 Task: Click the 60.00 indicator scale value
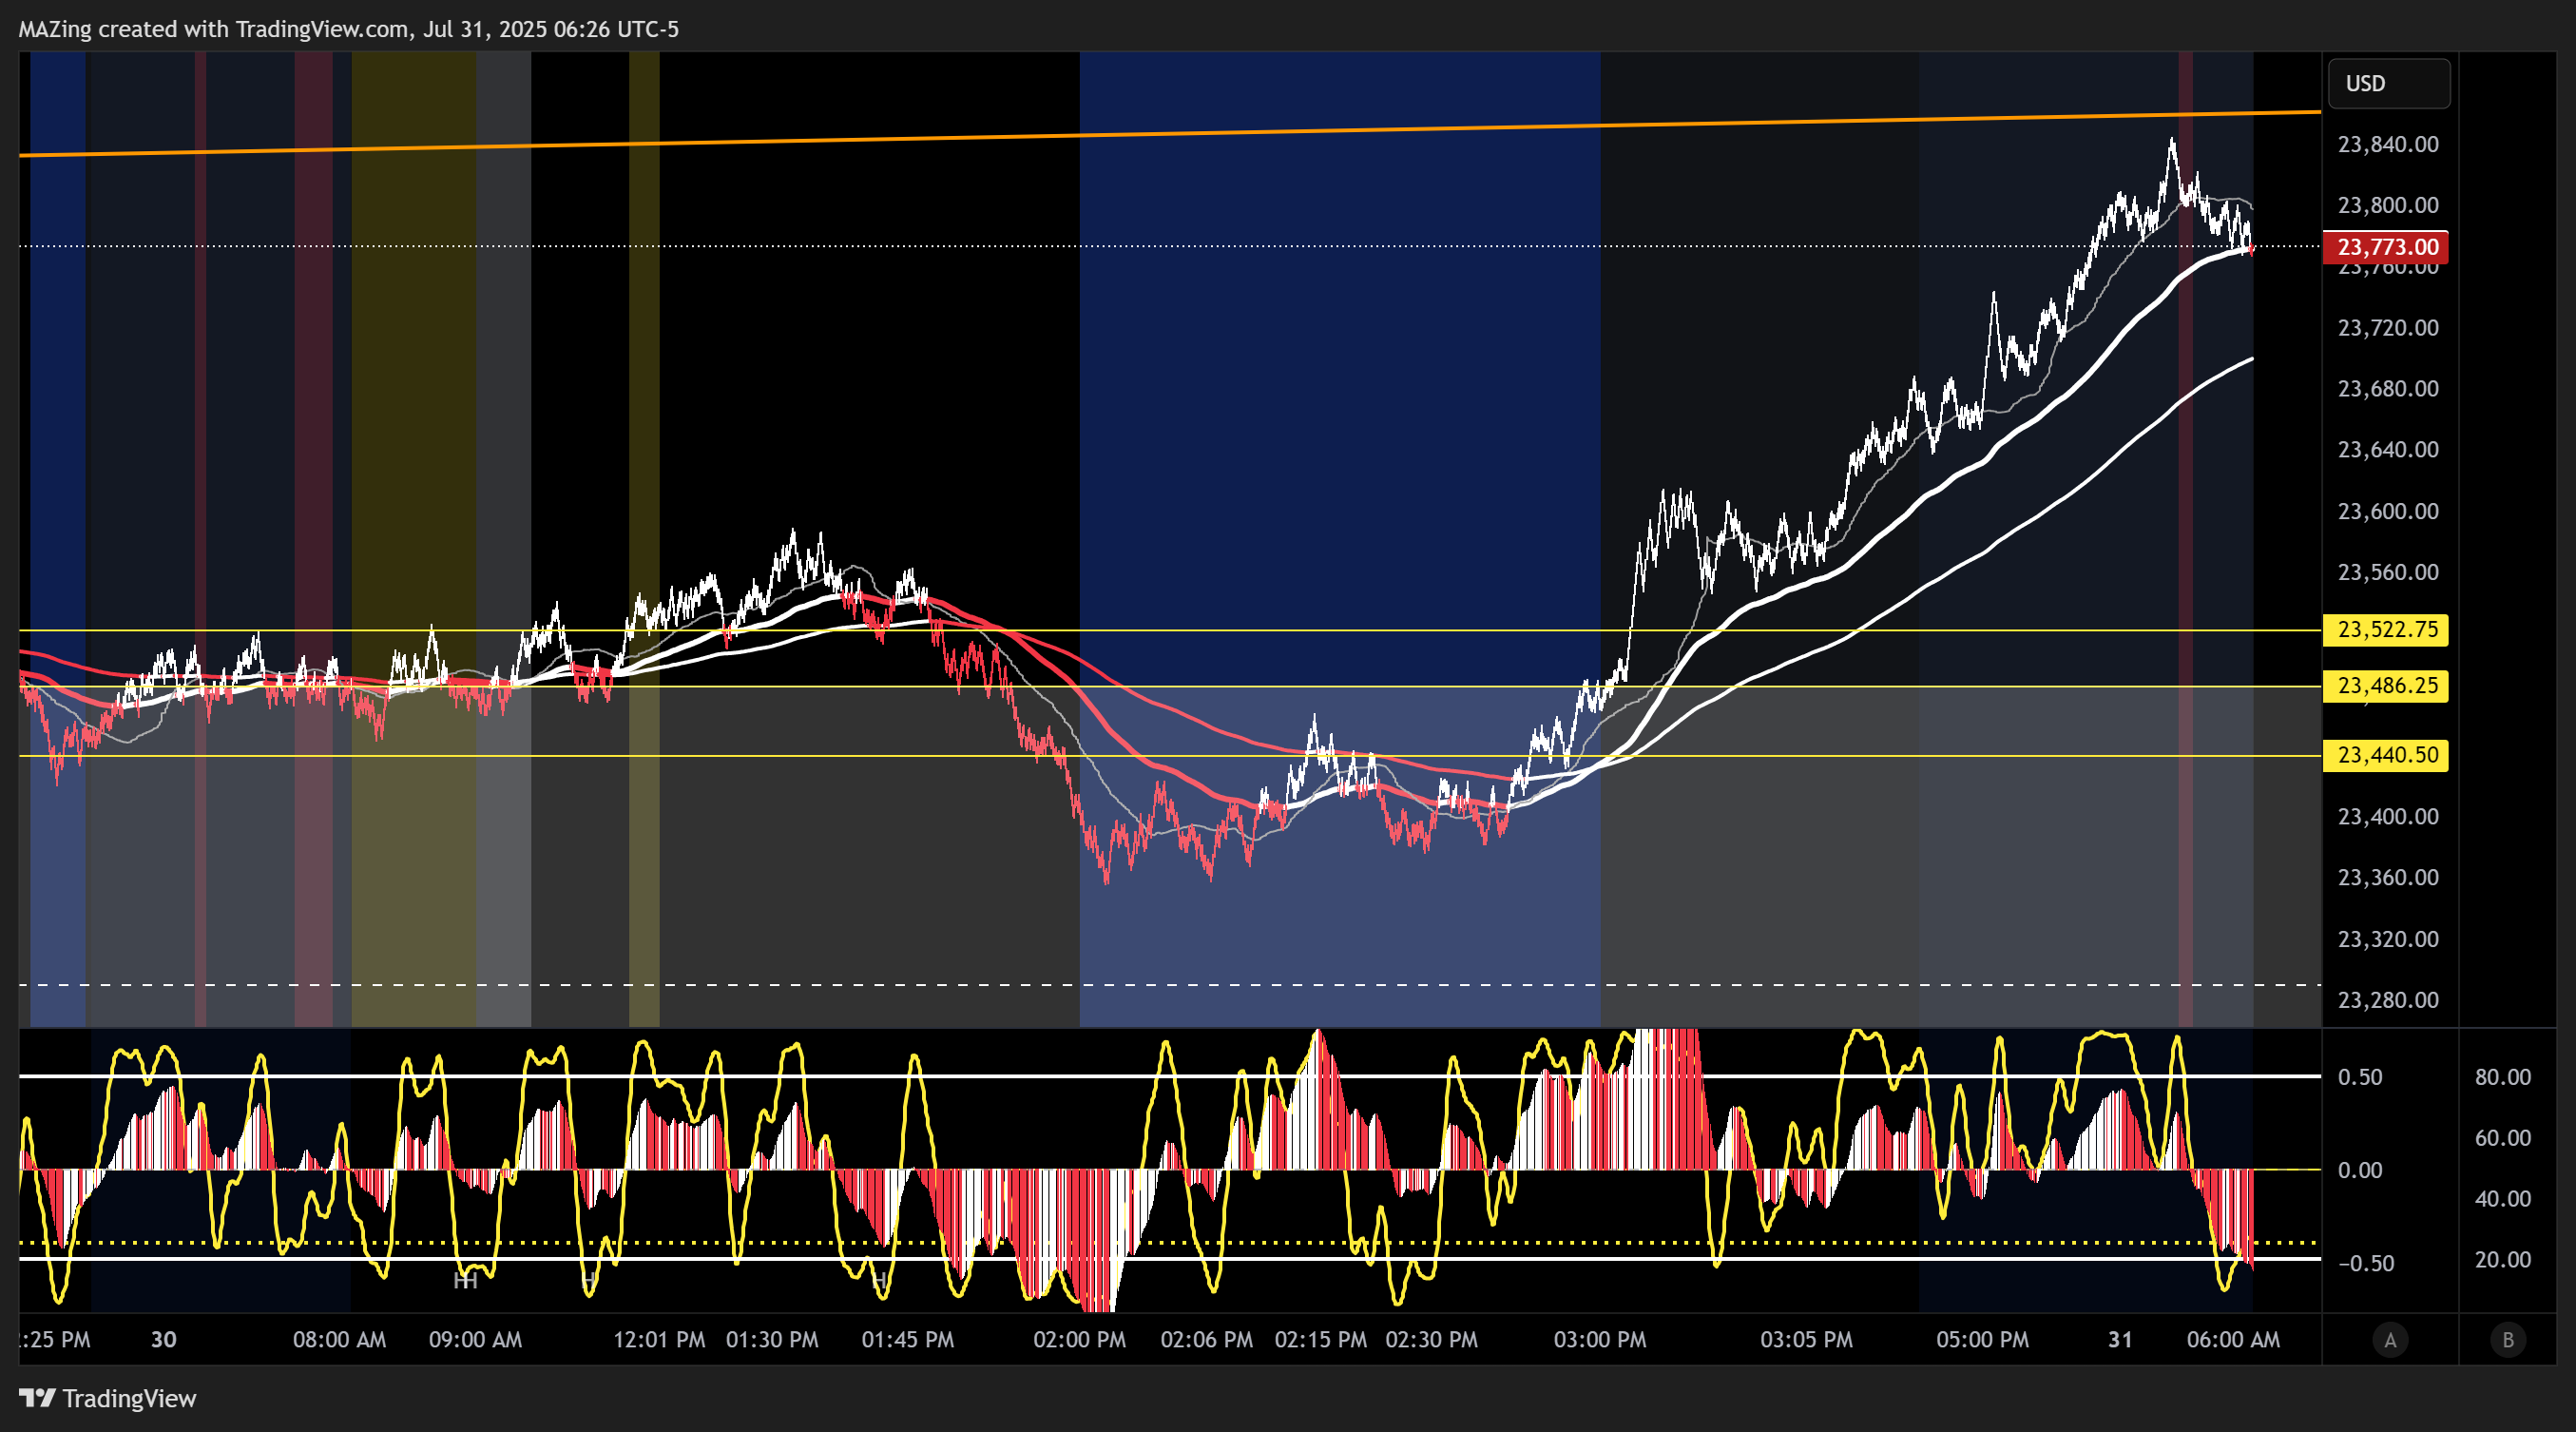pos(2503,1138)
